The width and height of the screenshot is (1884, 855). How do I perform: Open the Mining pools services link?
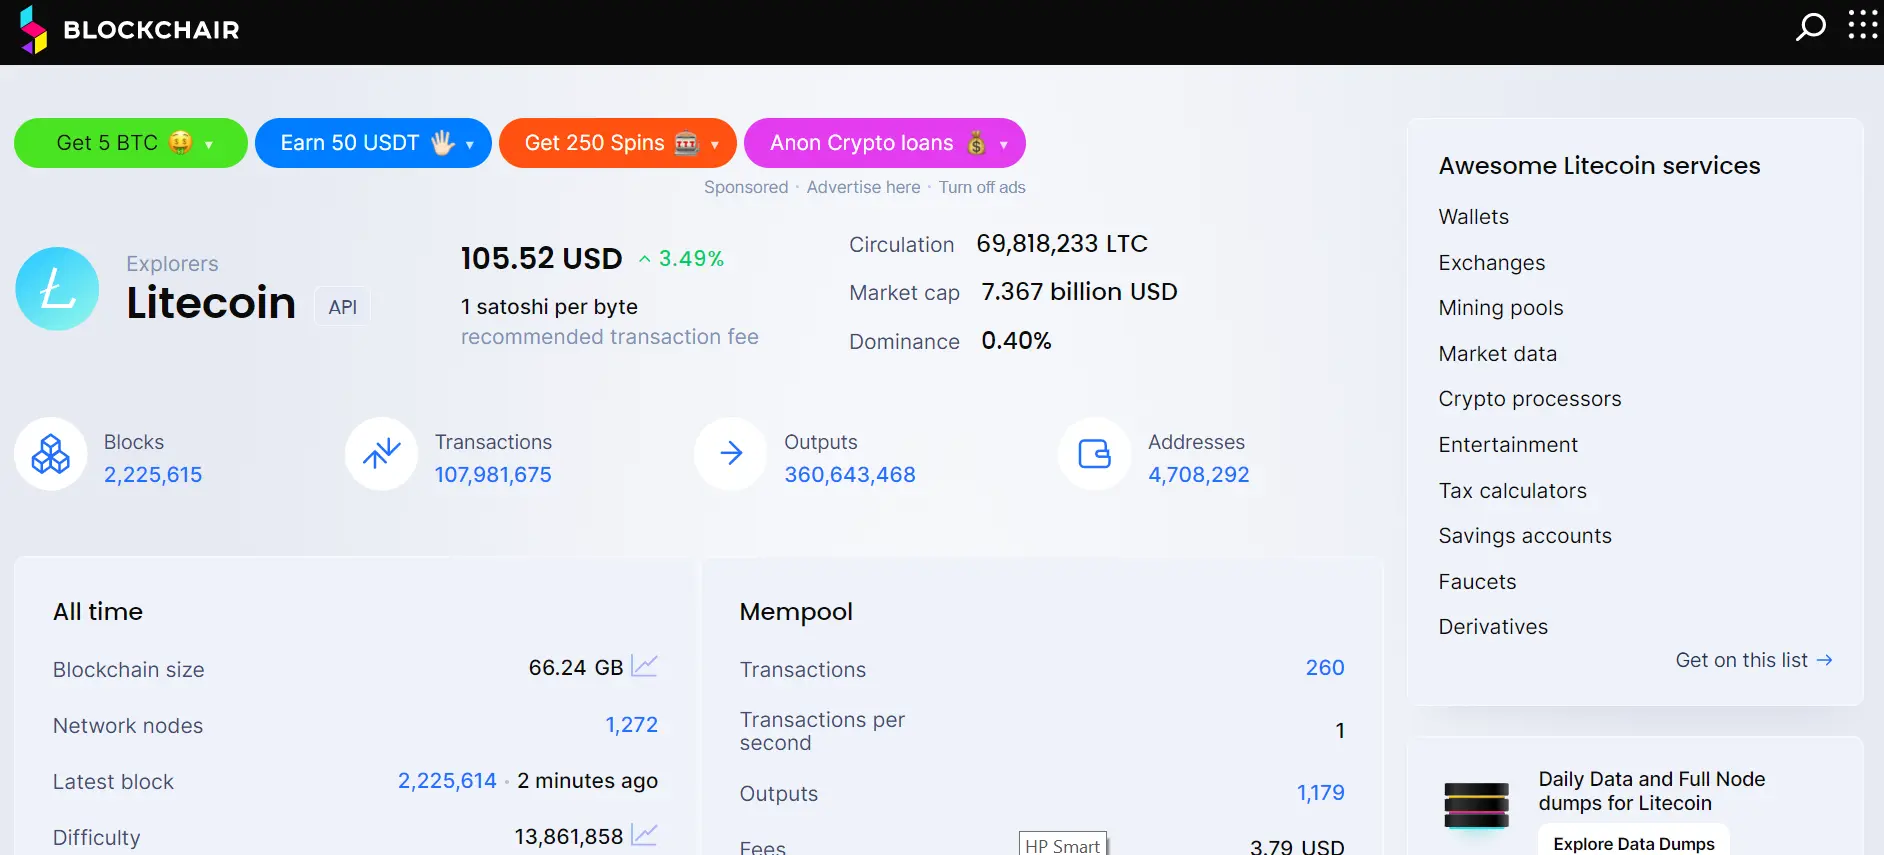tap(1501, 308)
